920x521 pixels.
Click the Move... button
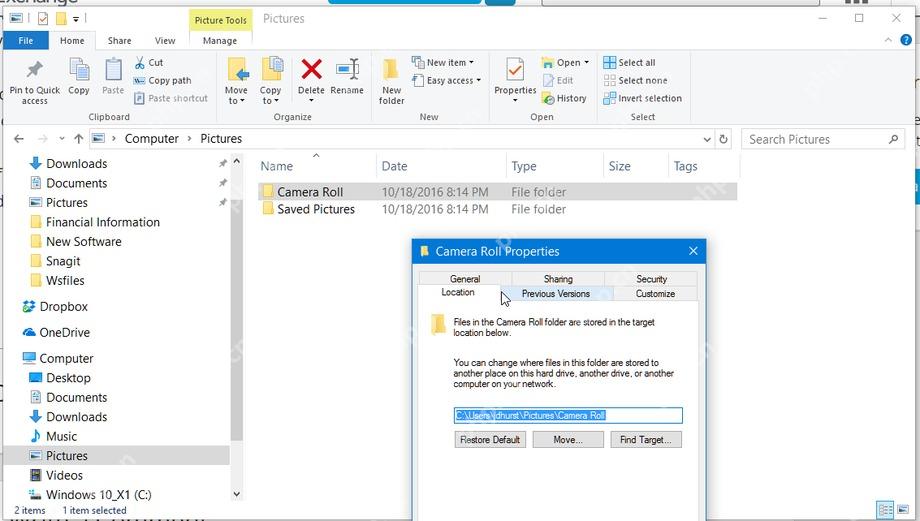568,439
